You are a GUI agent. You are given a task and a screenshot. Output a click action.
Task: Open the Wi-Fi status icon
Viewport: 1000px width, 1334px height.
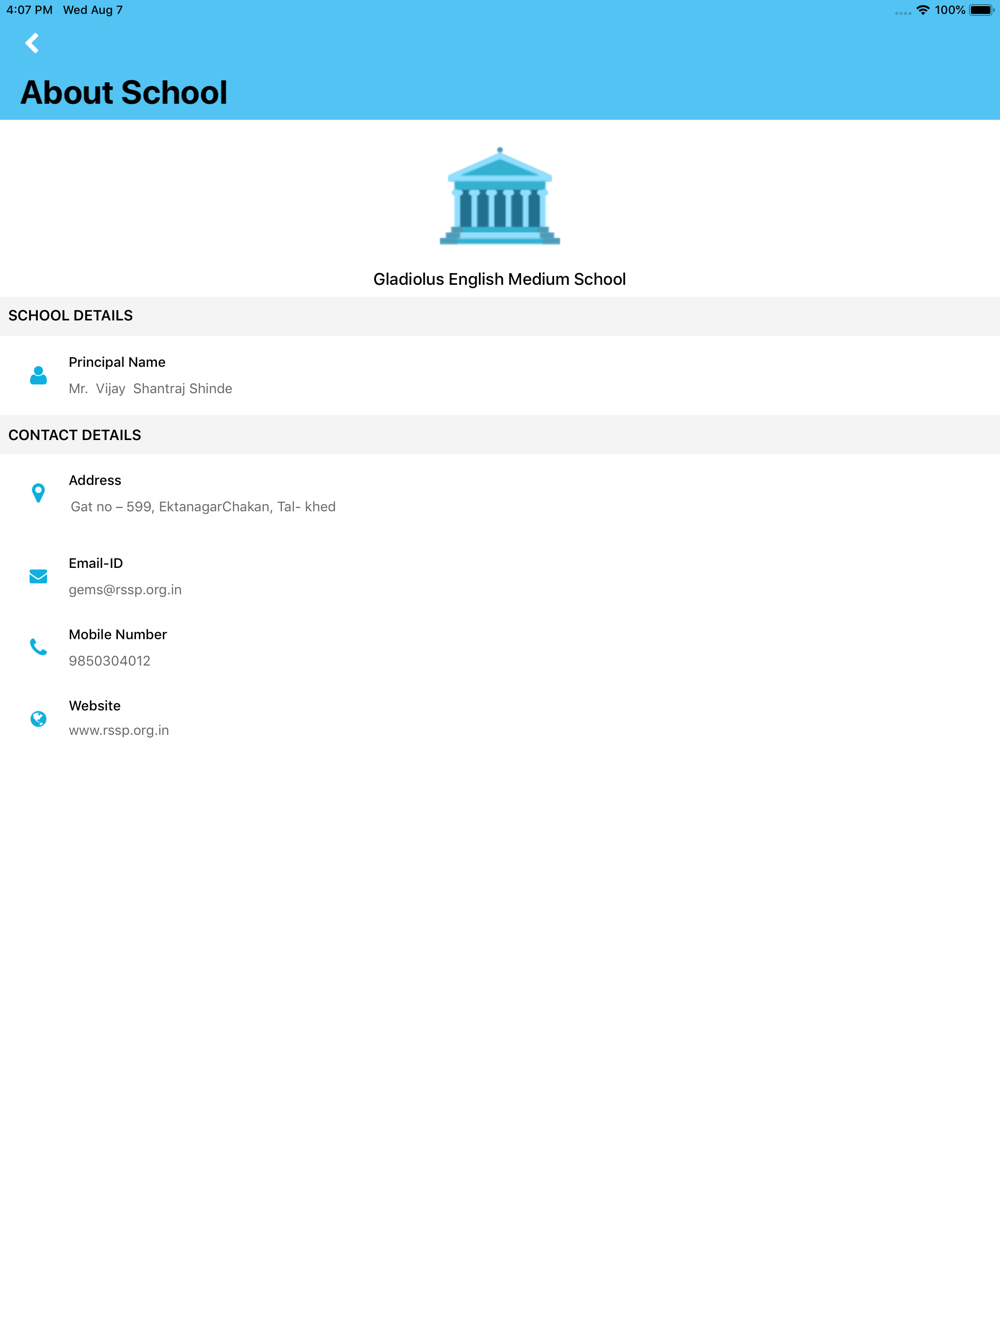coord(923,10)
